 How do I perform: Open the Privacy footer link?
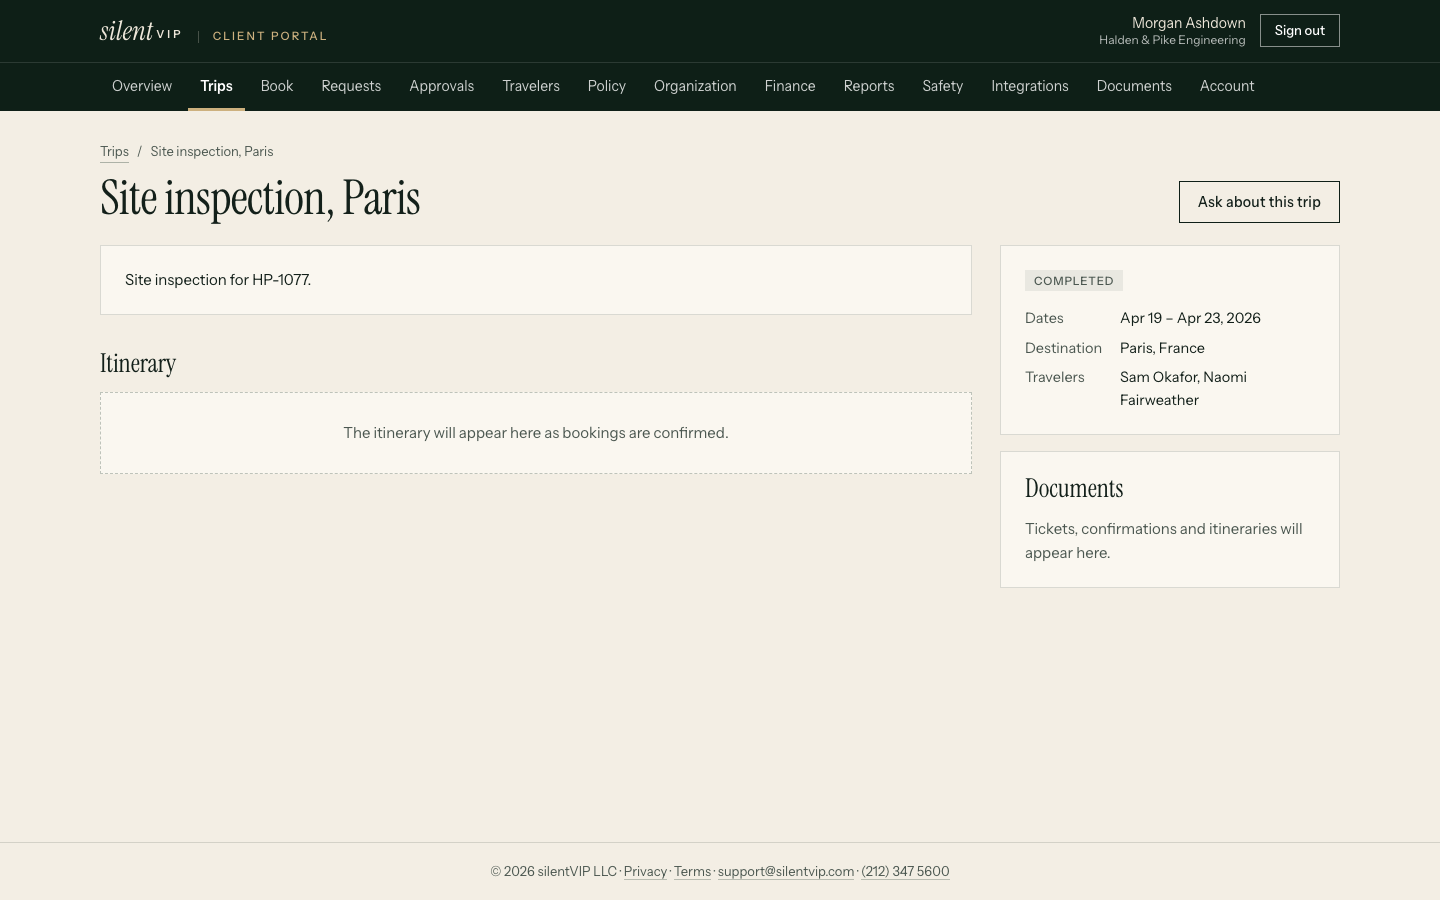(x=645, y=872)
